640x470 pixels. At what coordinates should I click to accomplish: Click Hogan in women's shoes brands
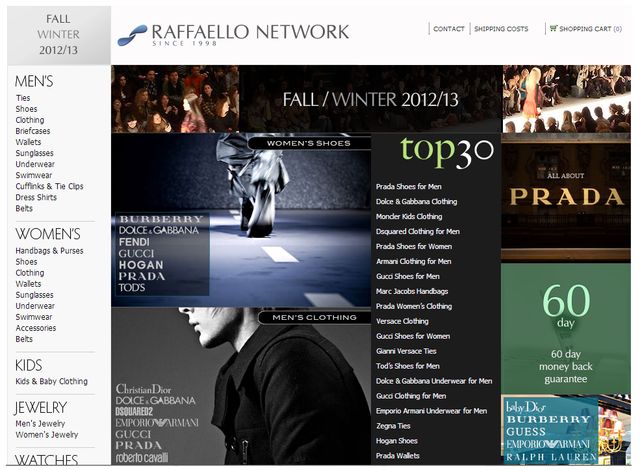(x=141, y=265)
